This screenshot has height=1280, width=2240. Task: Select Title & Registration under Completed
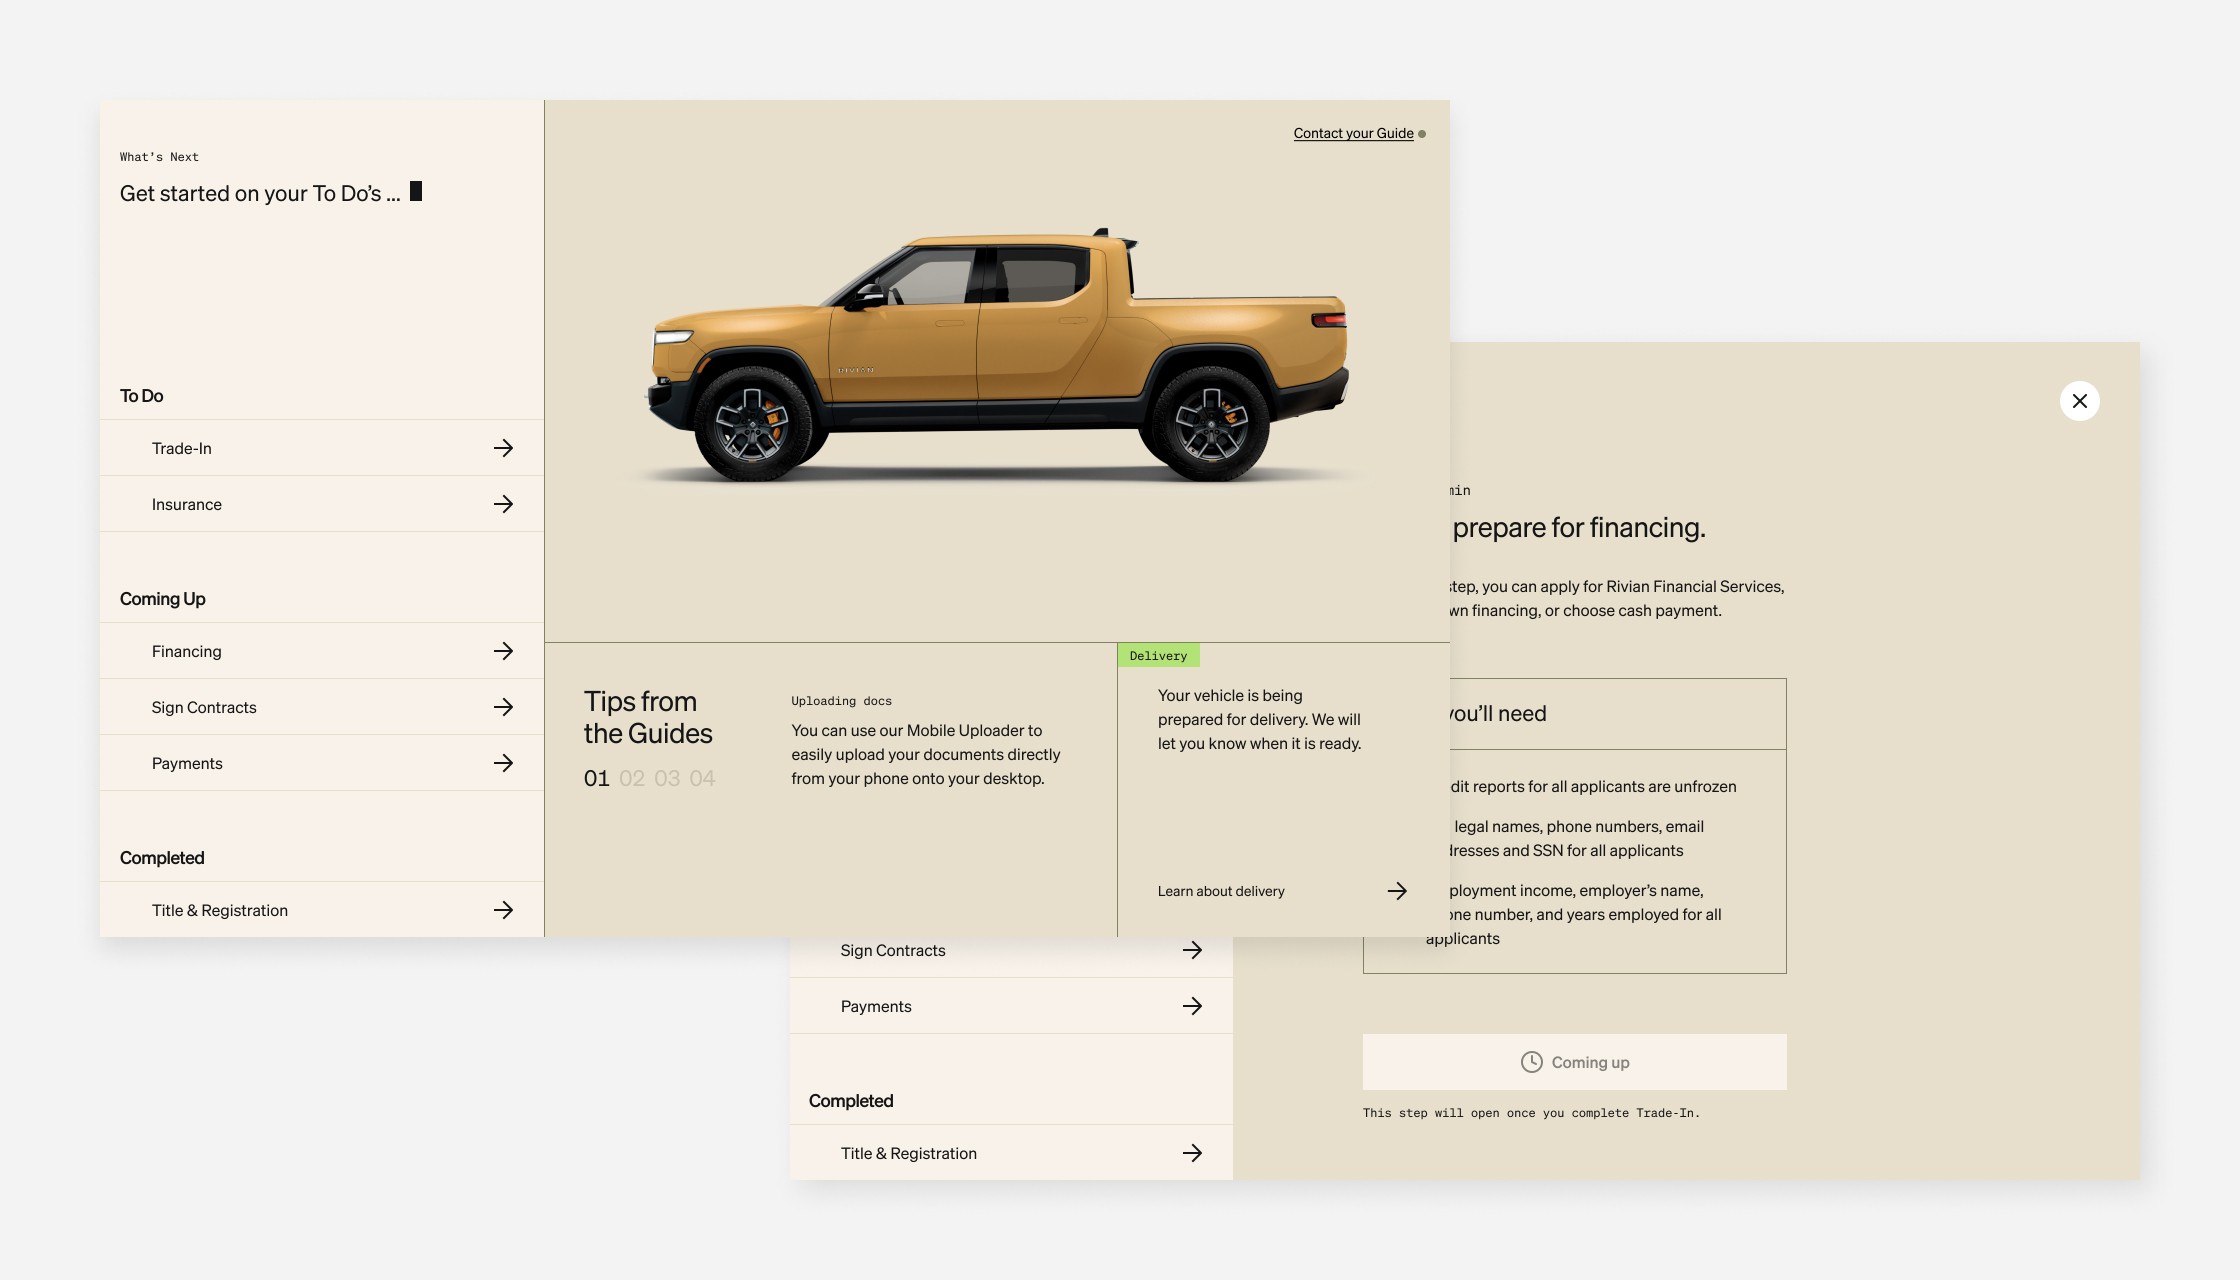(219, 910)
